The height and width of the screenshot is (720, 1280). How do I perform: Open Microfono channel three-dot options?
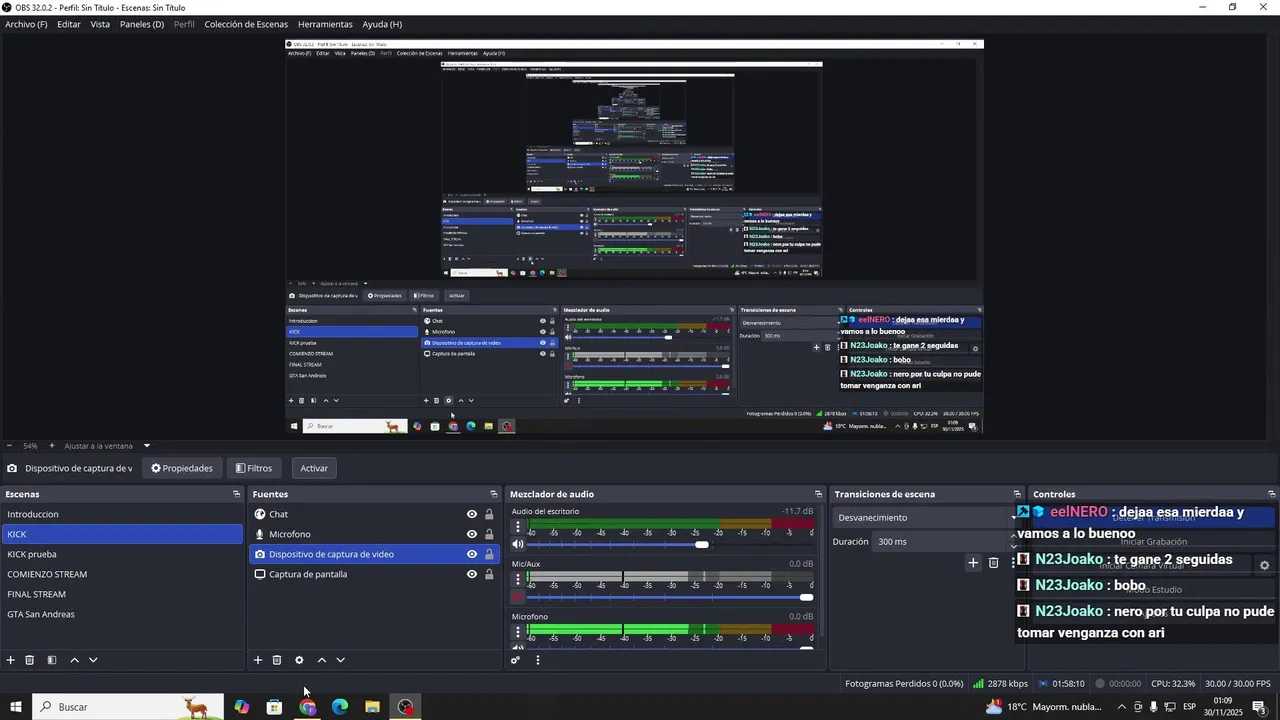point(517,633)
